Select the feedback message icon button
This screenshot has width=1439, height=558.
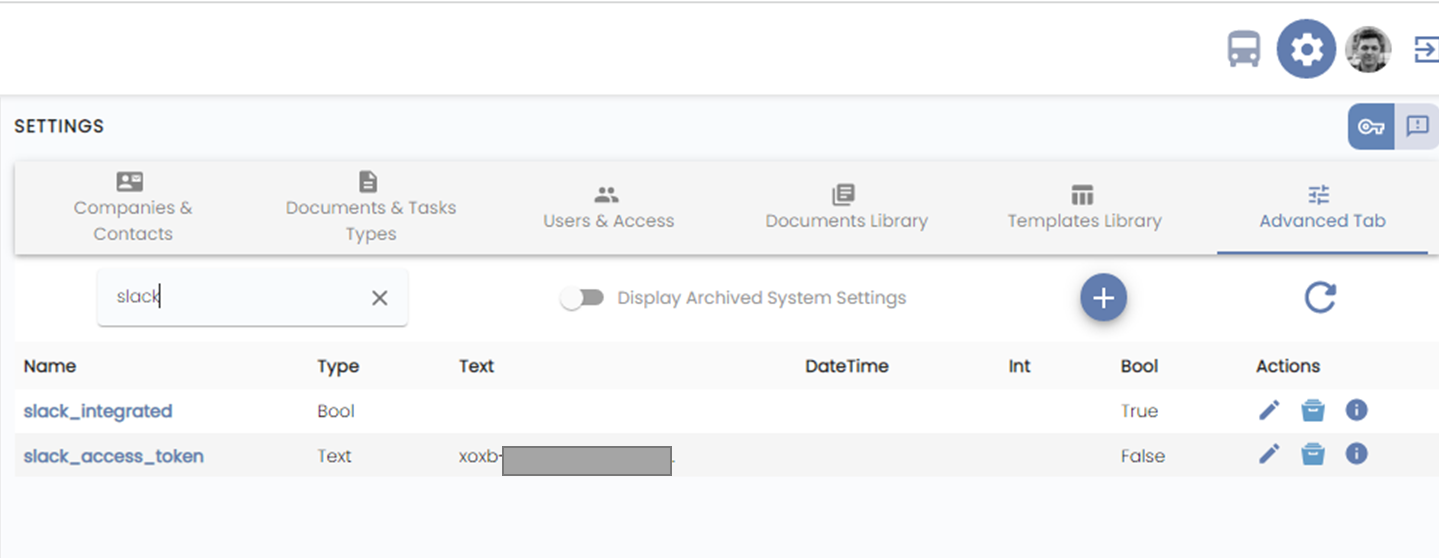[x=1416, y=127]
